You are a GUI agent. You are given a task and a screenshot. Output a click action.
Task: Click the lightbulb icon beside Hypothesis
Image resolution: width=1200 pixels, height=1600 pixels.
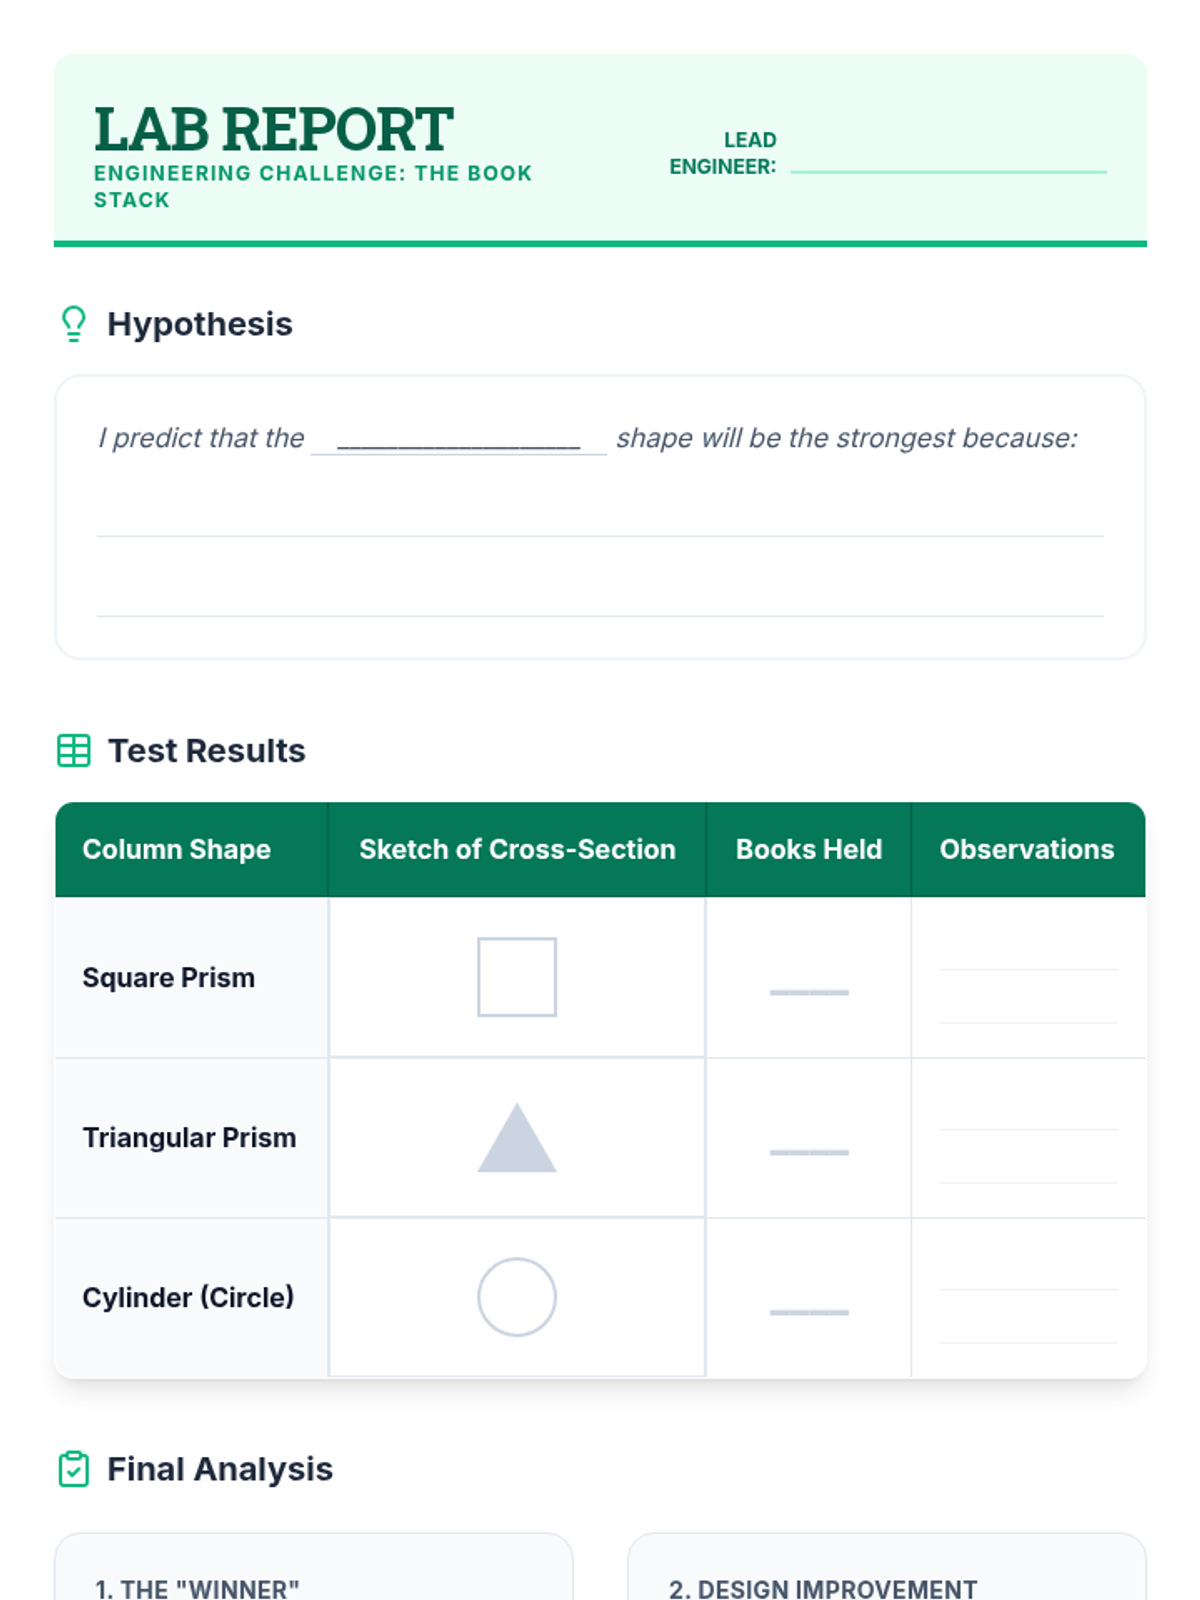coord(74,324)
